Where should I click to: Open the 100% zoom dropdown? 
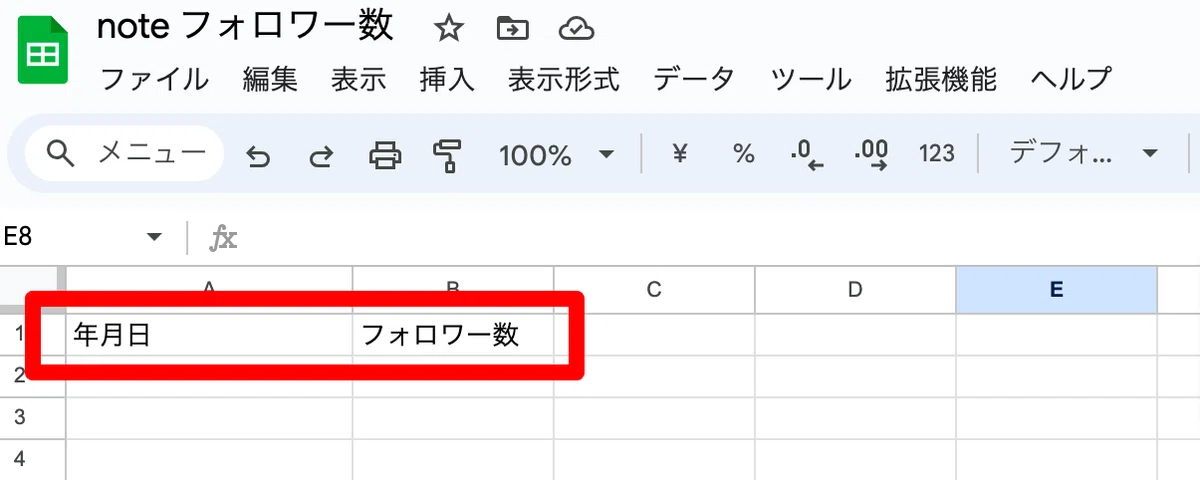pyautogui.click(x=556, y=155)
